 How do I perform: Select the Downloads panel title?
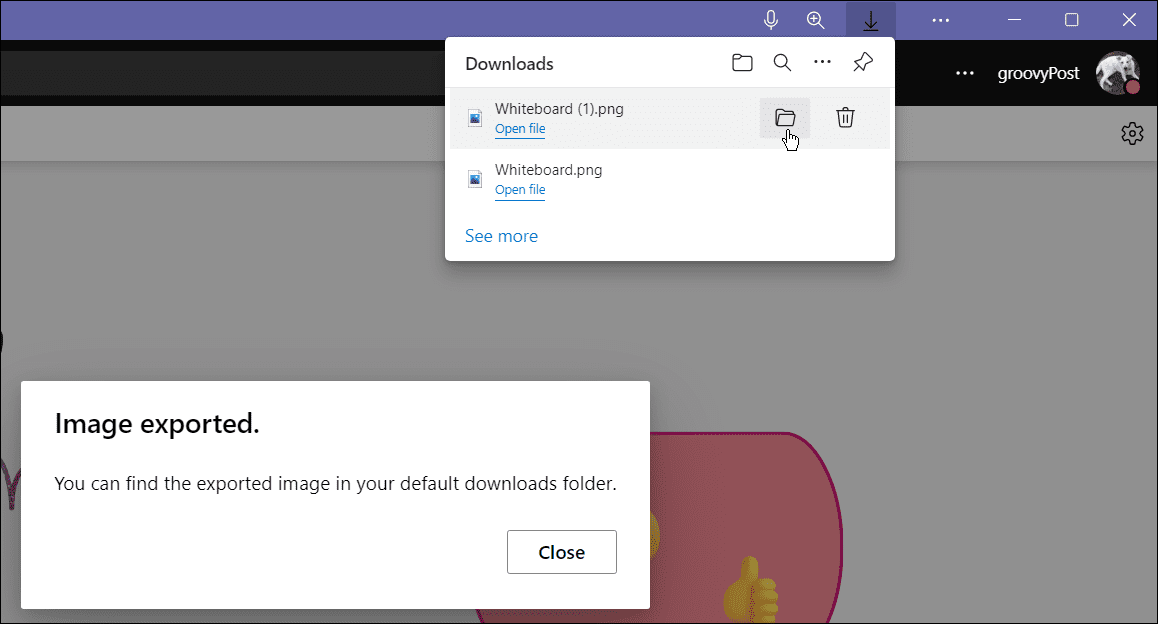pos(509,63)
